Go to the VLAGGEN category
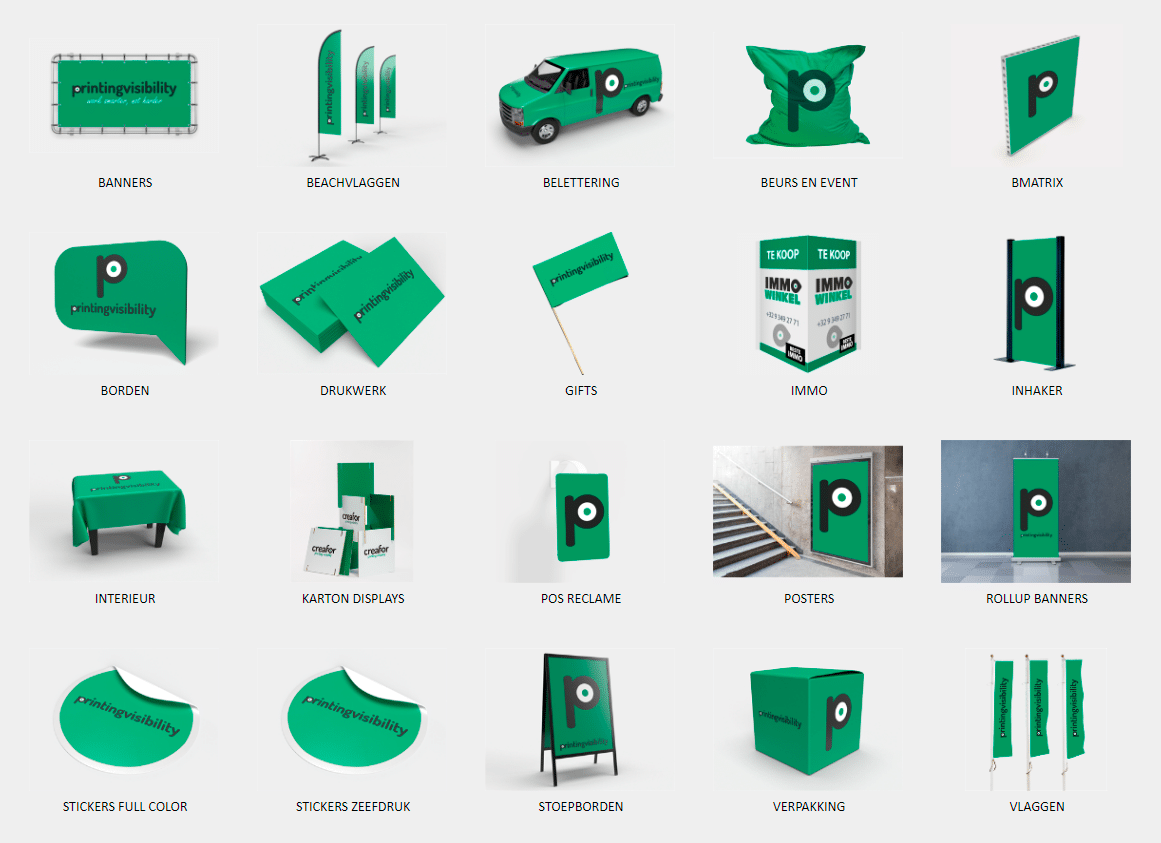Screen dimensions: 1161x843 1037,806
